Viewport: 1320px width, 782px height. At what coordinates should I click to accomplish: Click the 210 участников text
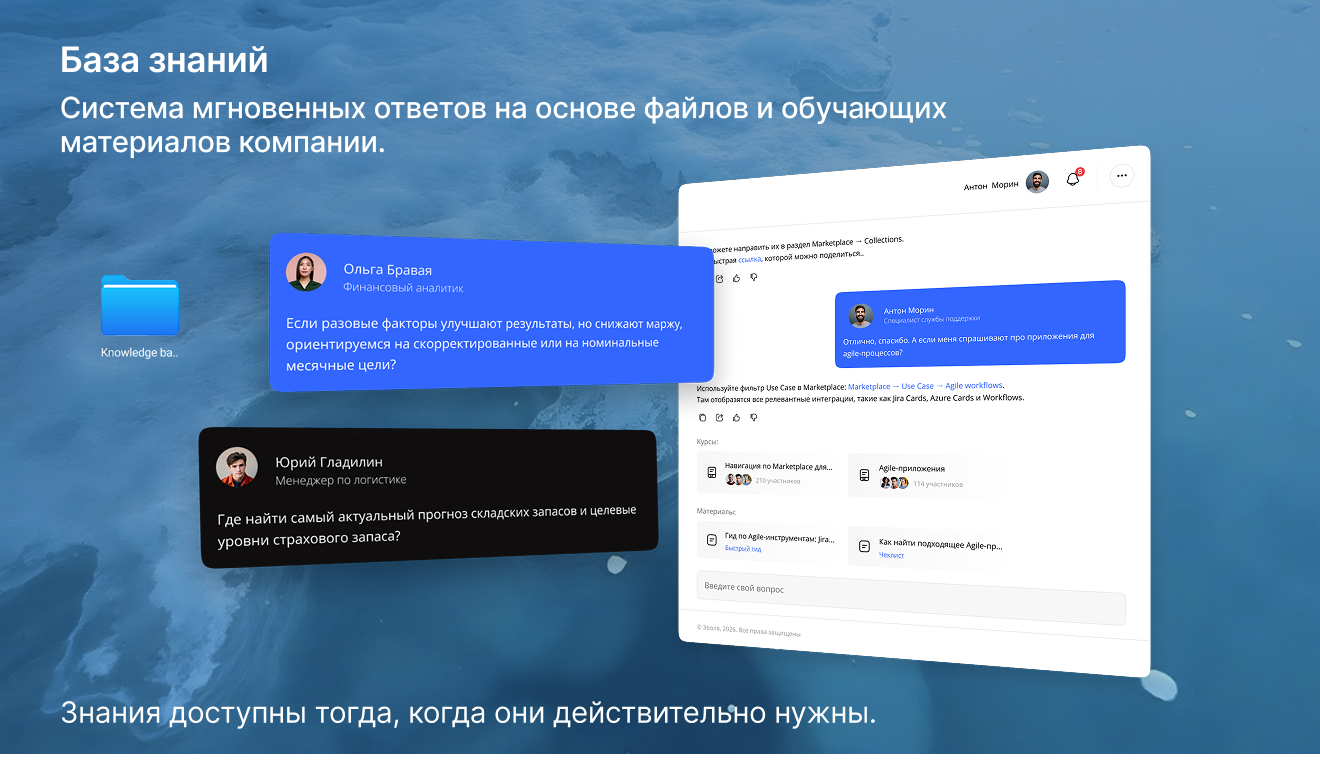tap(778, 481)
